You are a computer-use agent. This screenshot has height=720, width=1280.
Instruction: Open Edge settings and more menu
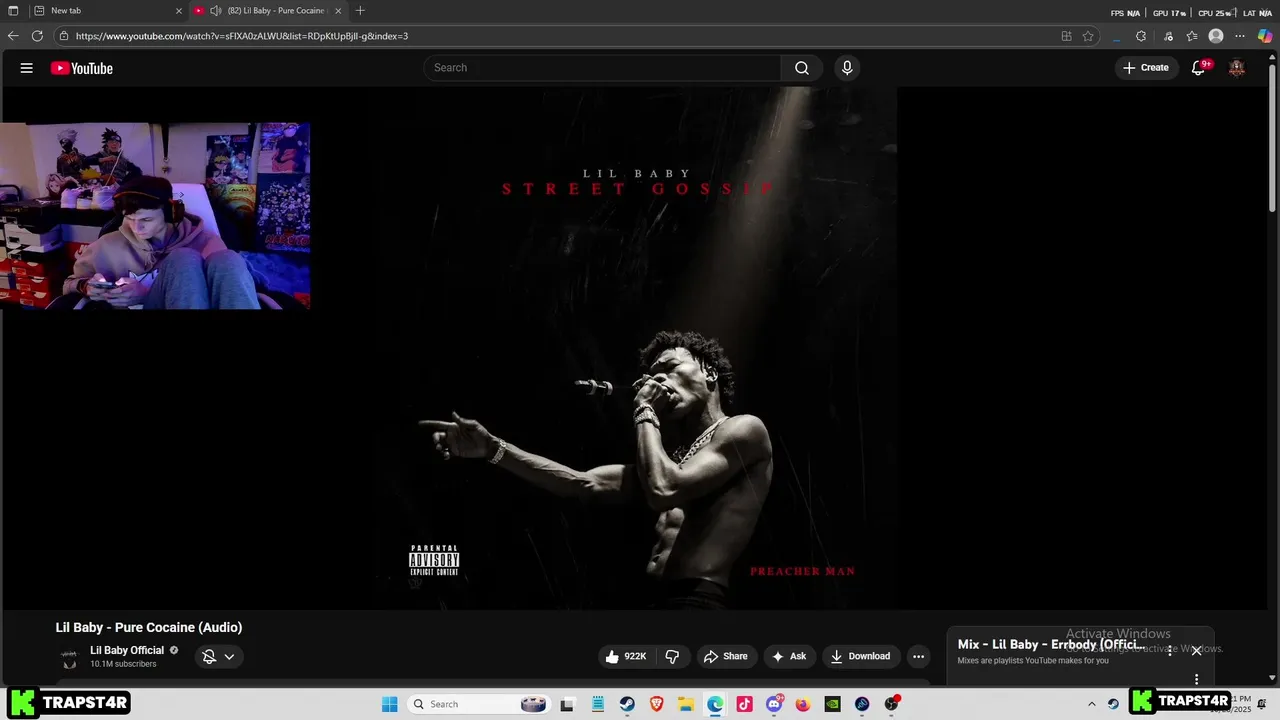[x=1241, y=36]
